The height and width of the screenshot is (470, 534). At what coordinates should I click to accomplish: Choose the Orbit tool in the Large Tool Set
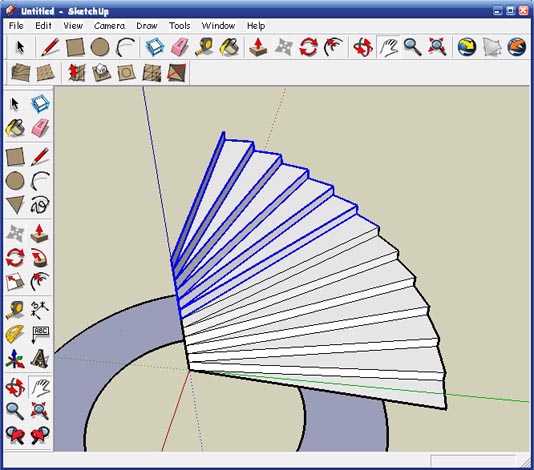15,387
